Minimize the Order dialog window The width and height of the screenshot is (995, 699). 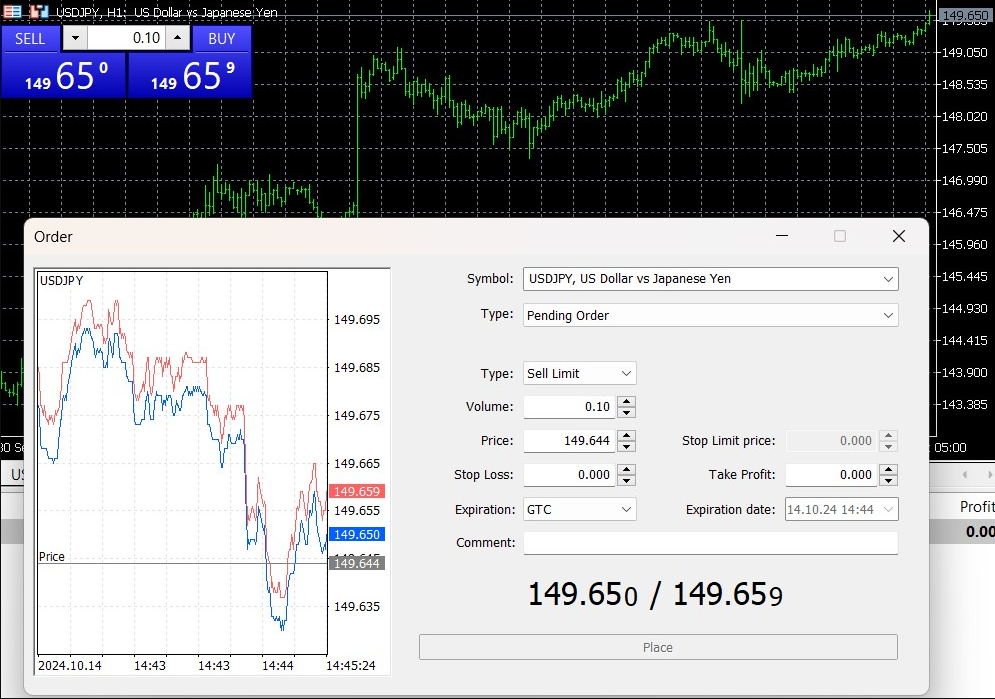(x=782, y=236)
